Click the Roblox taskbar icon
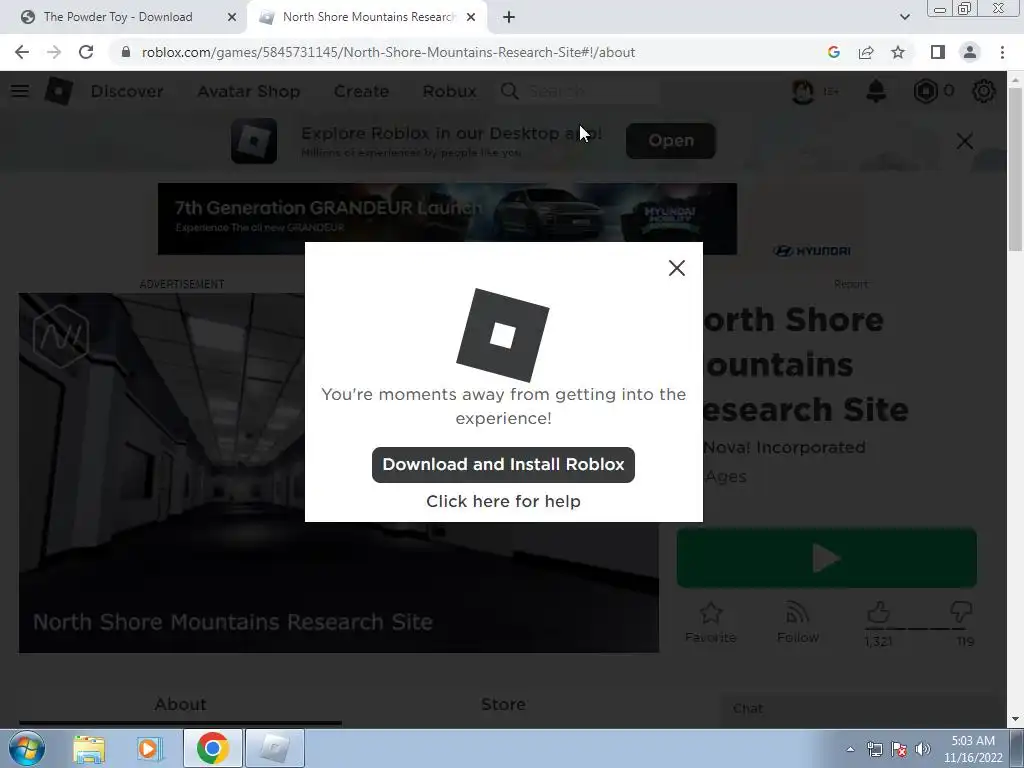 click(274, 748)
